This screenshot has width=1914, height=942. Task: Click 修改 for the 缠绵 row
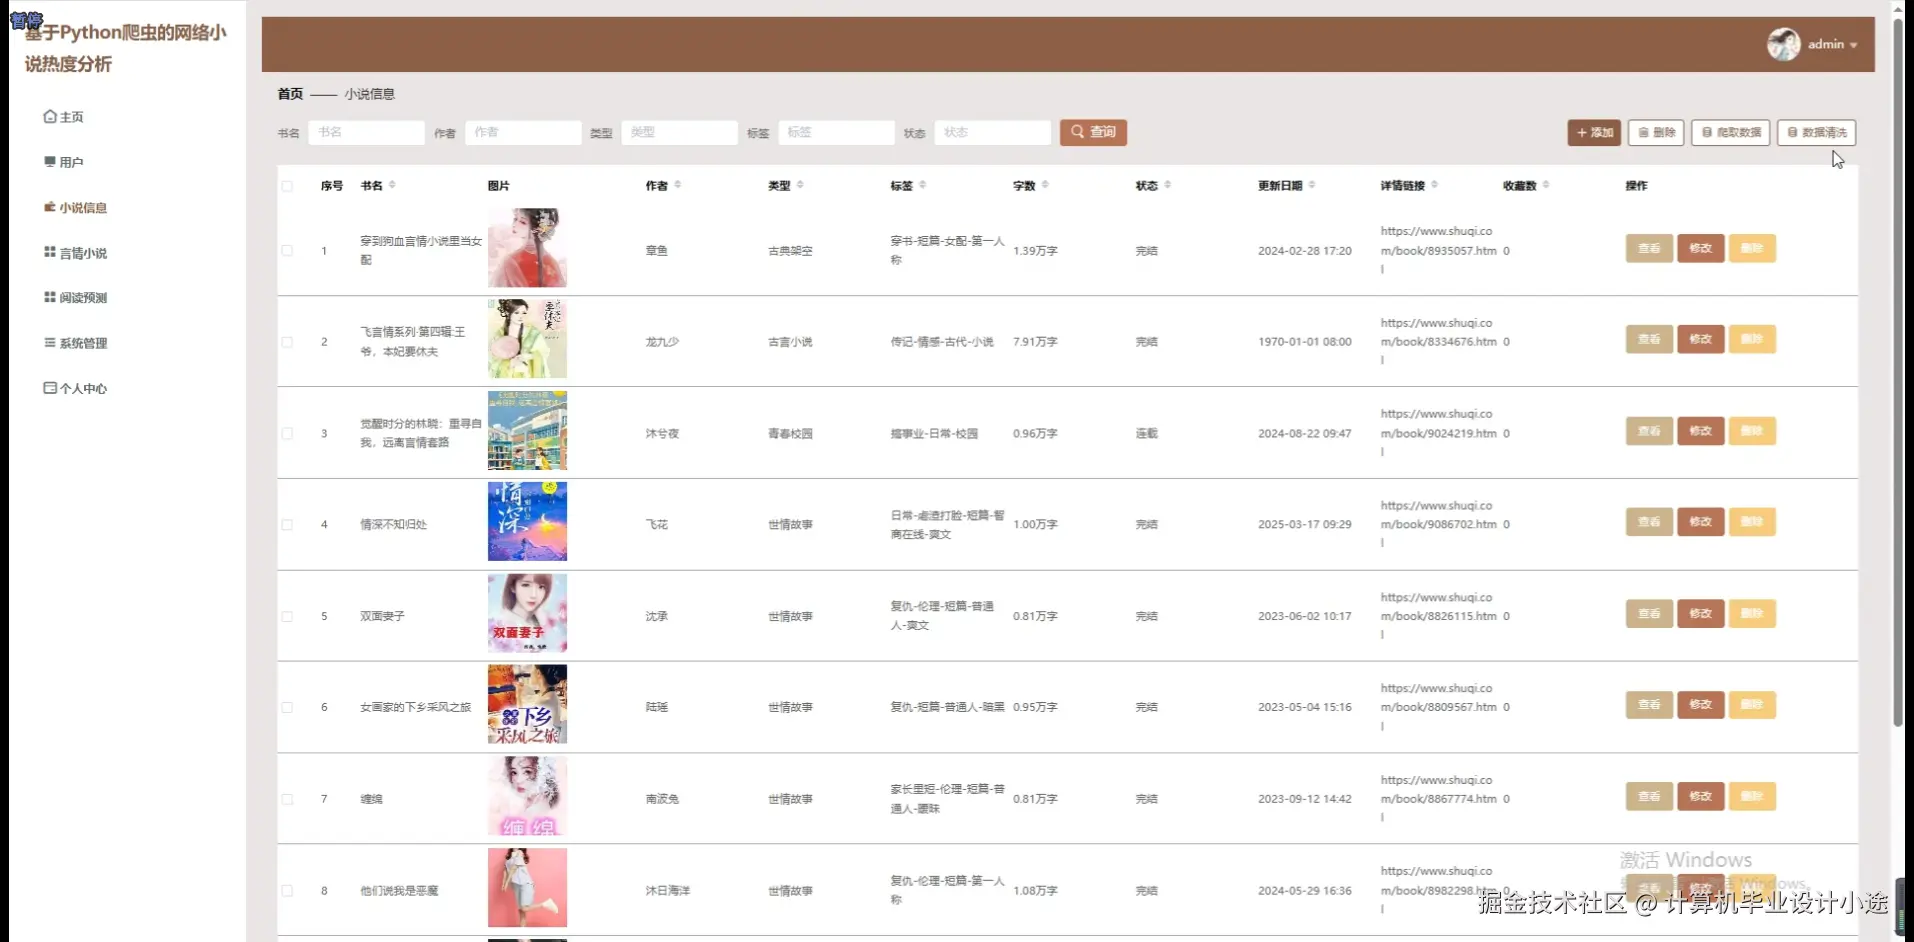pyautogui.click(x=1700, y=797)
